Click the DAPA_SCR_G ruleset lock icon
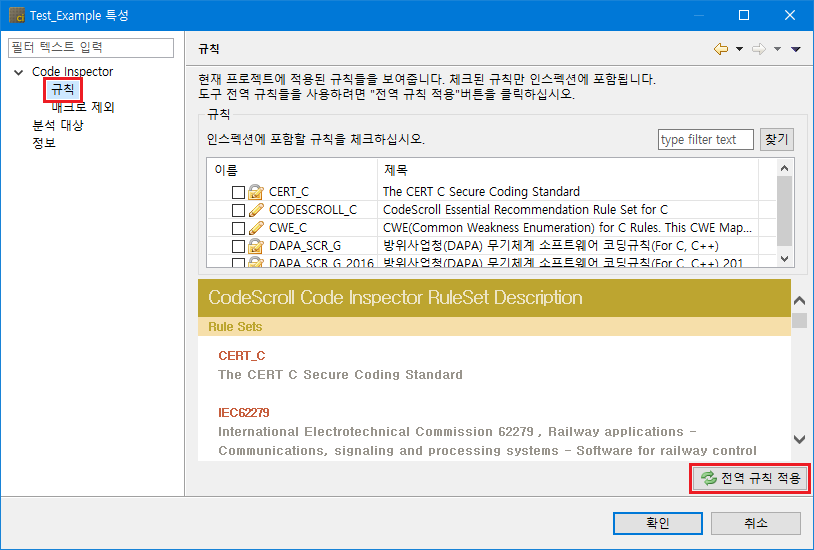The width and height of the screenshot is (814, 550). pos(255,246)
